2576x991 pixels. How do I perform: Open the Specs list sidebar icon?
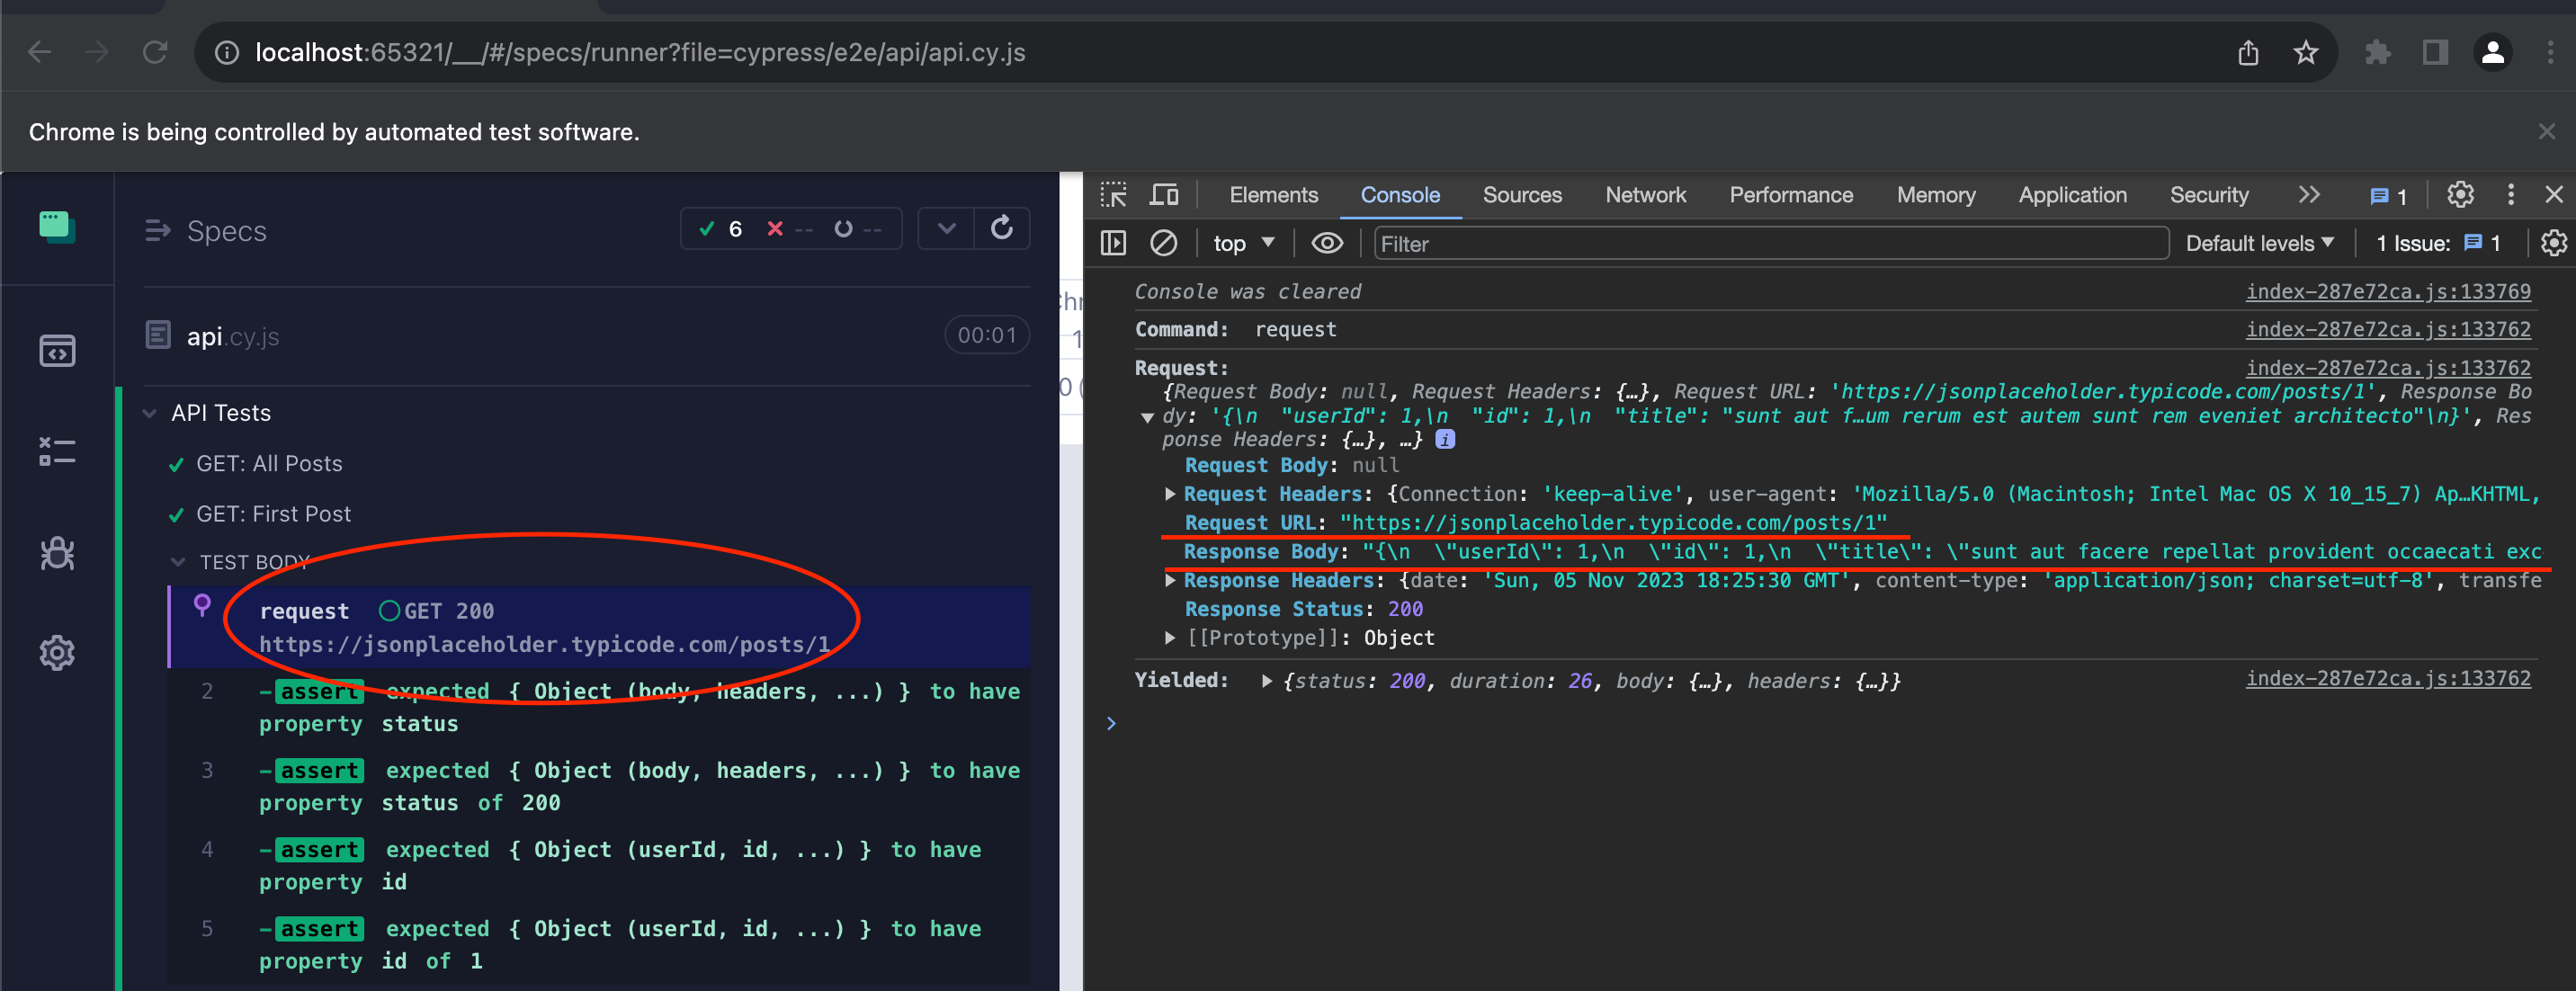click(x=57, y=351)
